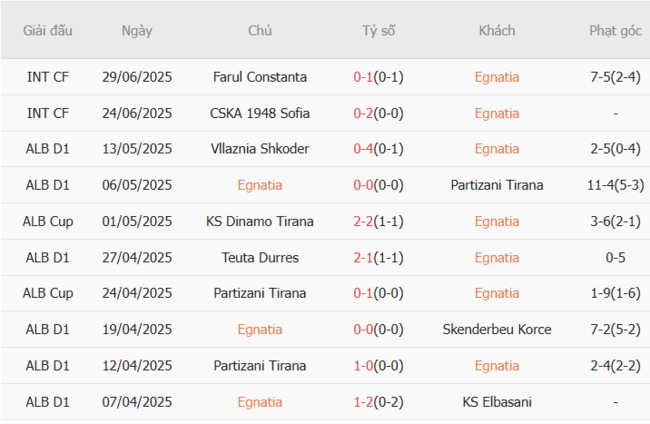This screenshot has height=424, width=650.
Task: Click the "Tỷ số" column header
Action: tap(378, 30)
